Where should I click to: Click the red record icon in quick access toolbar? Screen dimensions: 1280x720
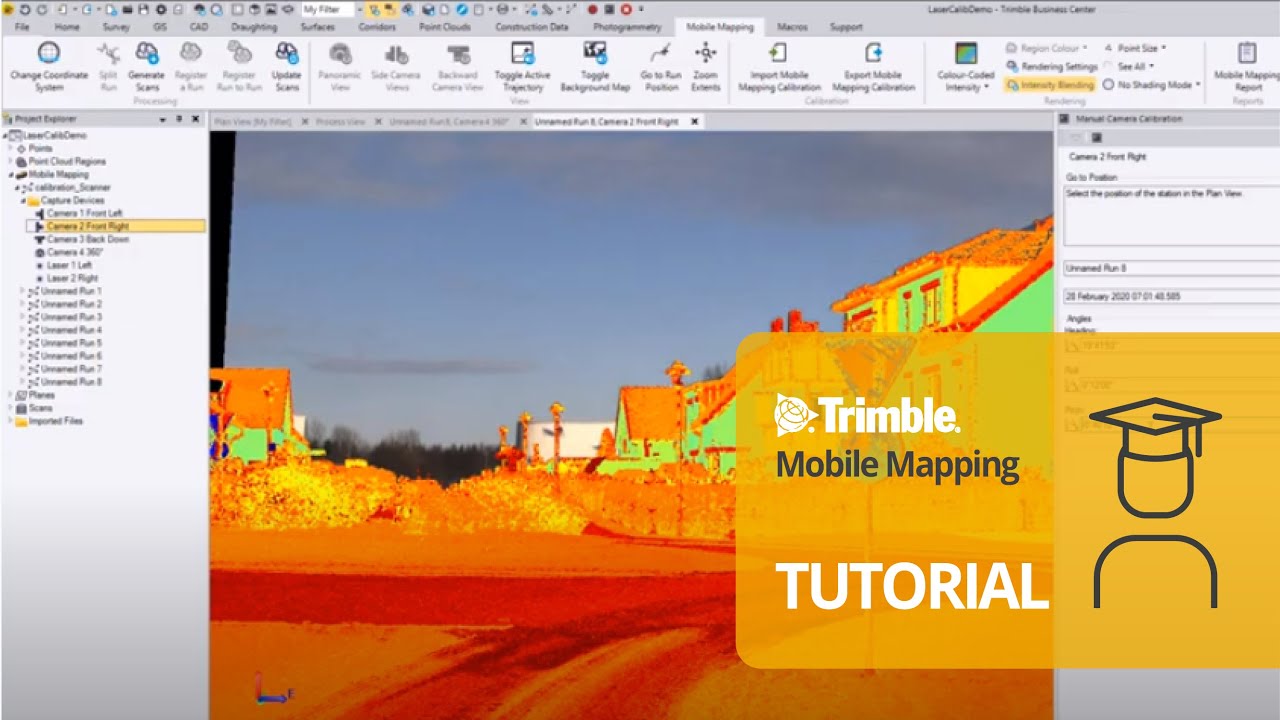tap(593, 9)
